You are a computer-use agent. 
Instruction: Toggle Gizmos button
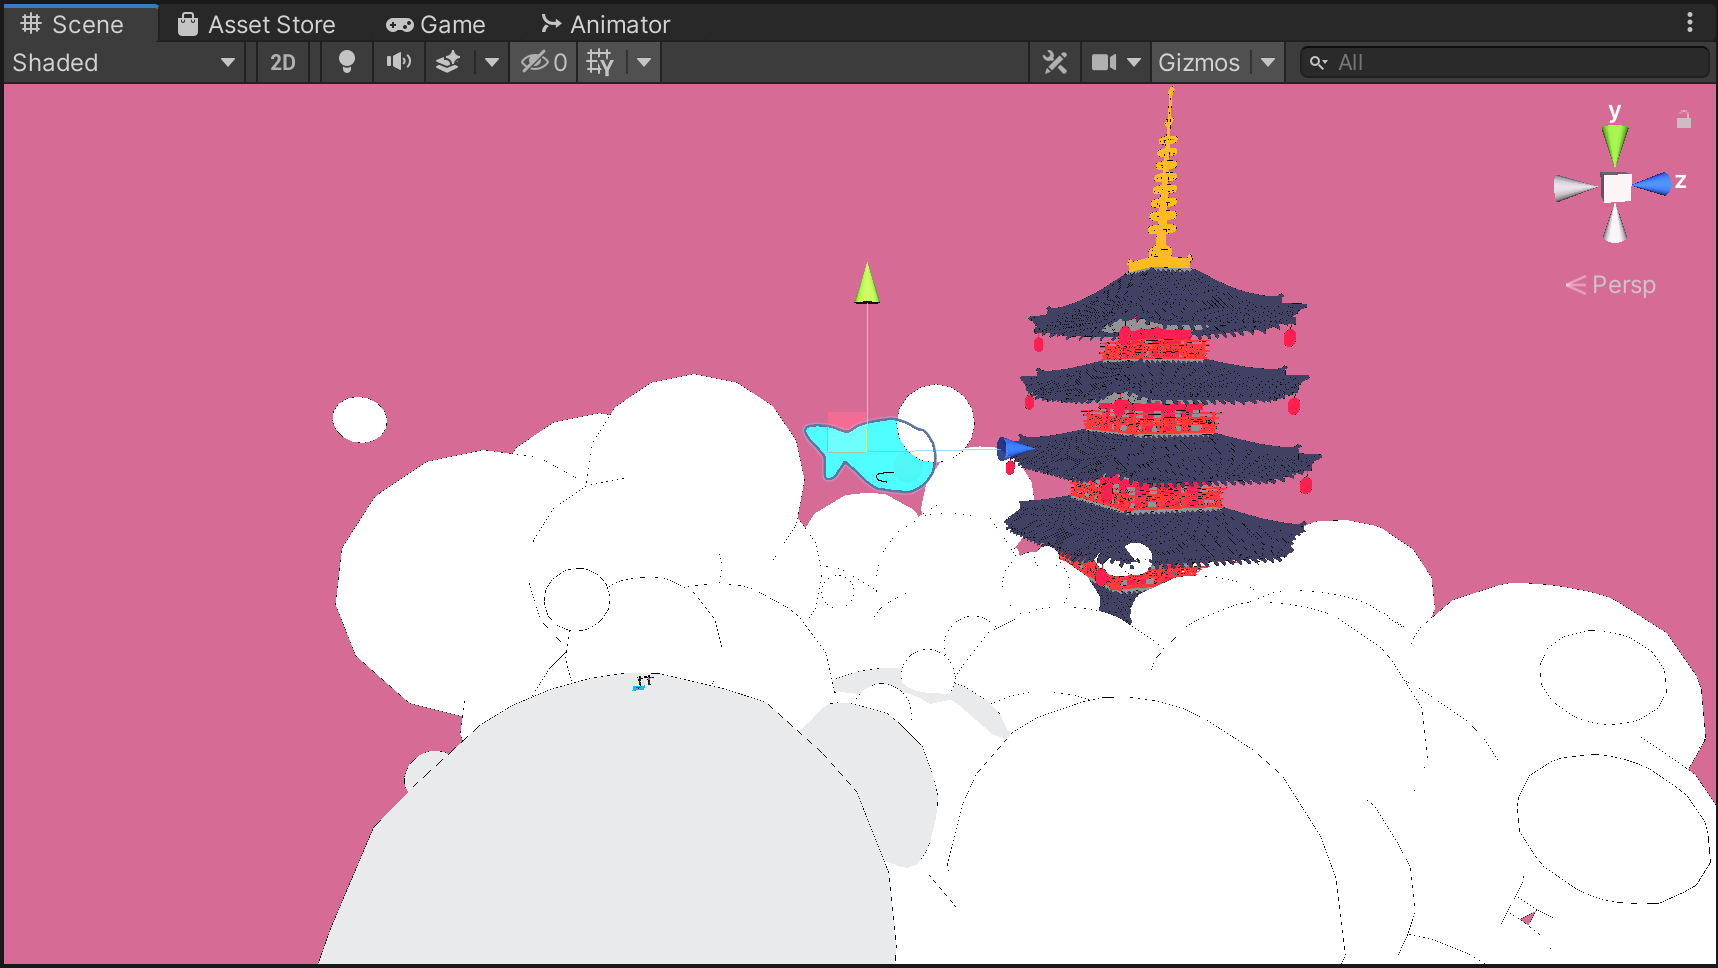click(1199, 62)
